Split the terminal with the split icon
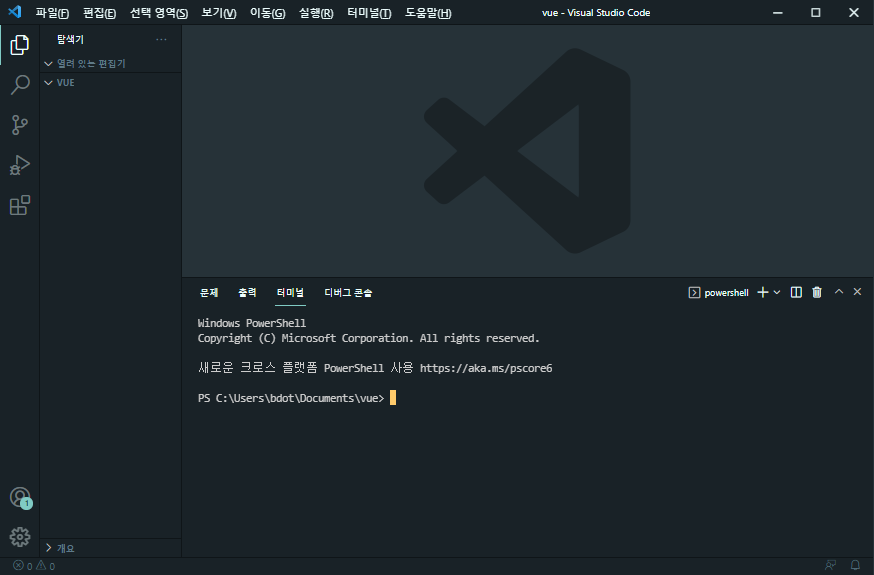874x575 pixels. [796, 293]
